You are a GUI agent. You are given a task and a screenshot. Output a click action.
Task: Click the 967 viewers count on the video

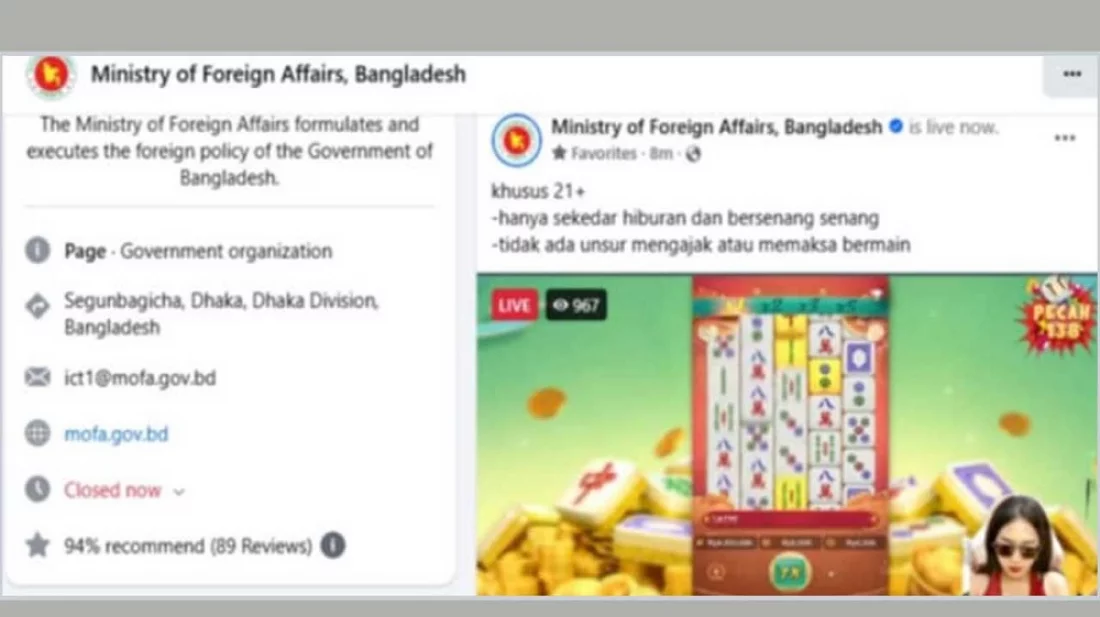576,305
